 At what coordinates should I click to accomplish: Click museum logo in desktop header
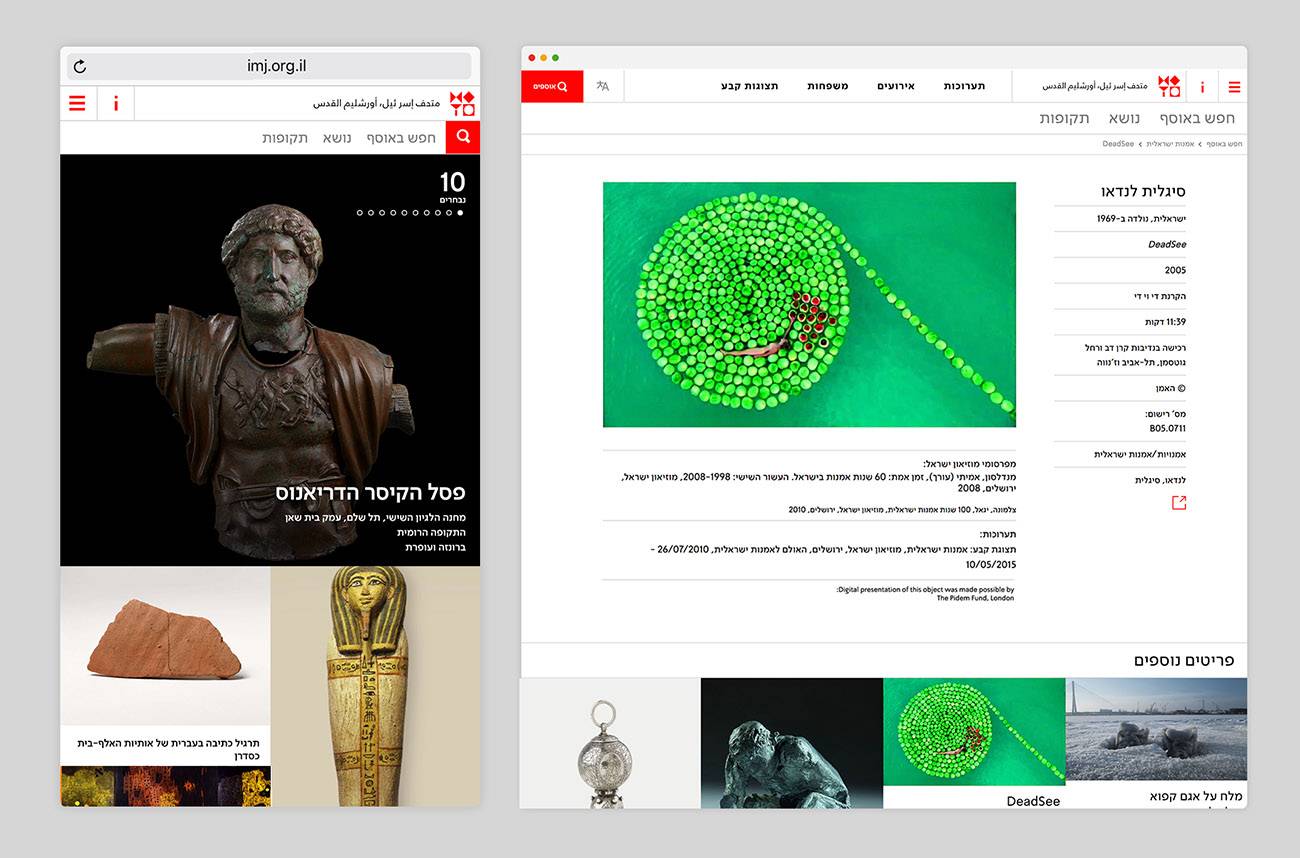(1169, 86)
